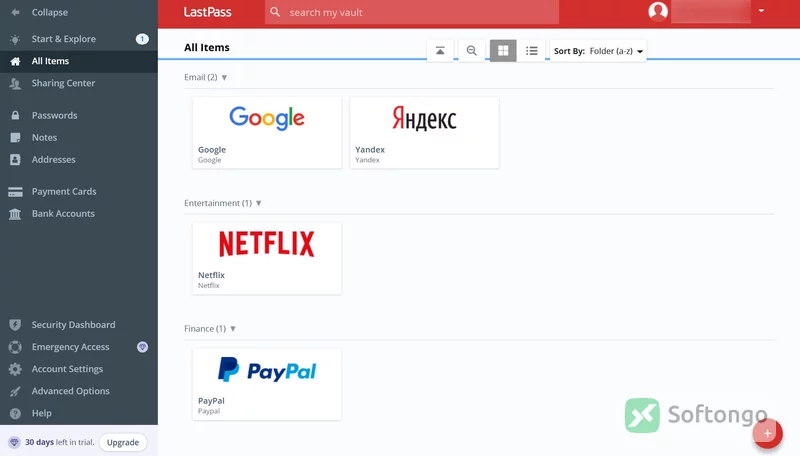800x456 pixels.
Task: Open the Yandex vault item
Action: (x=424, y=133)
